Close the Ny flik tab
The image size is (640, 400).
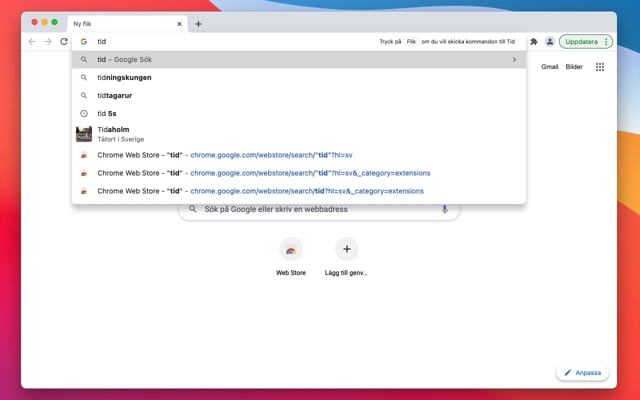179,24
